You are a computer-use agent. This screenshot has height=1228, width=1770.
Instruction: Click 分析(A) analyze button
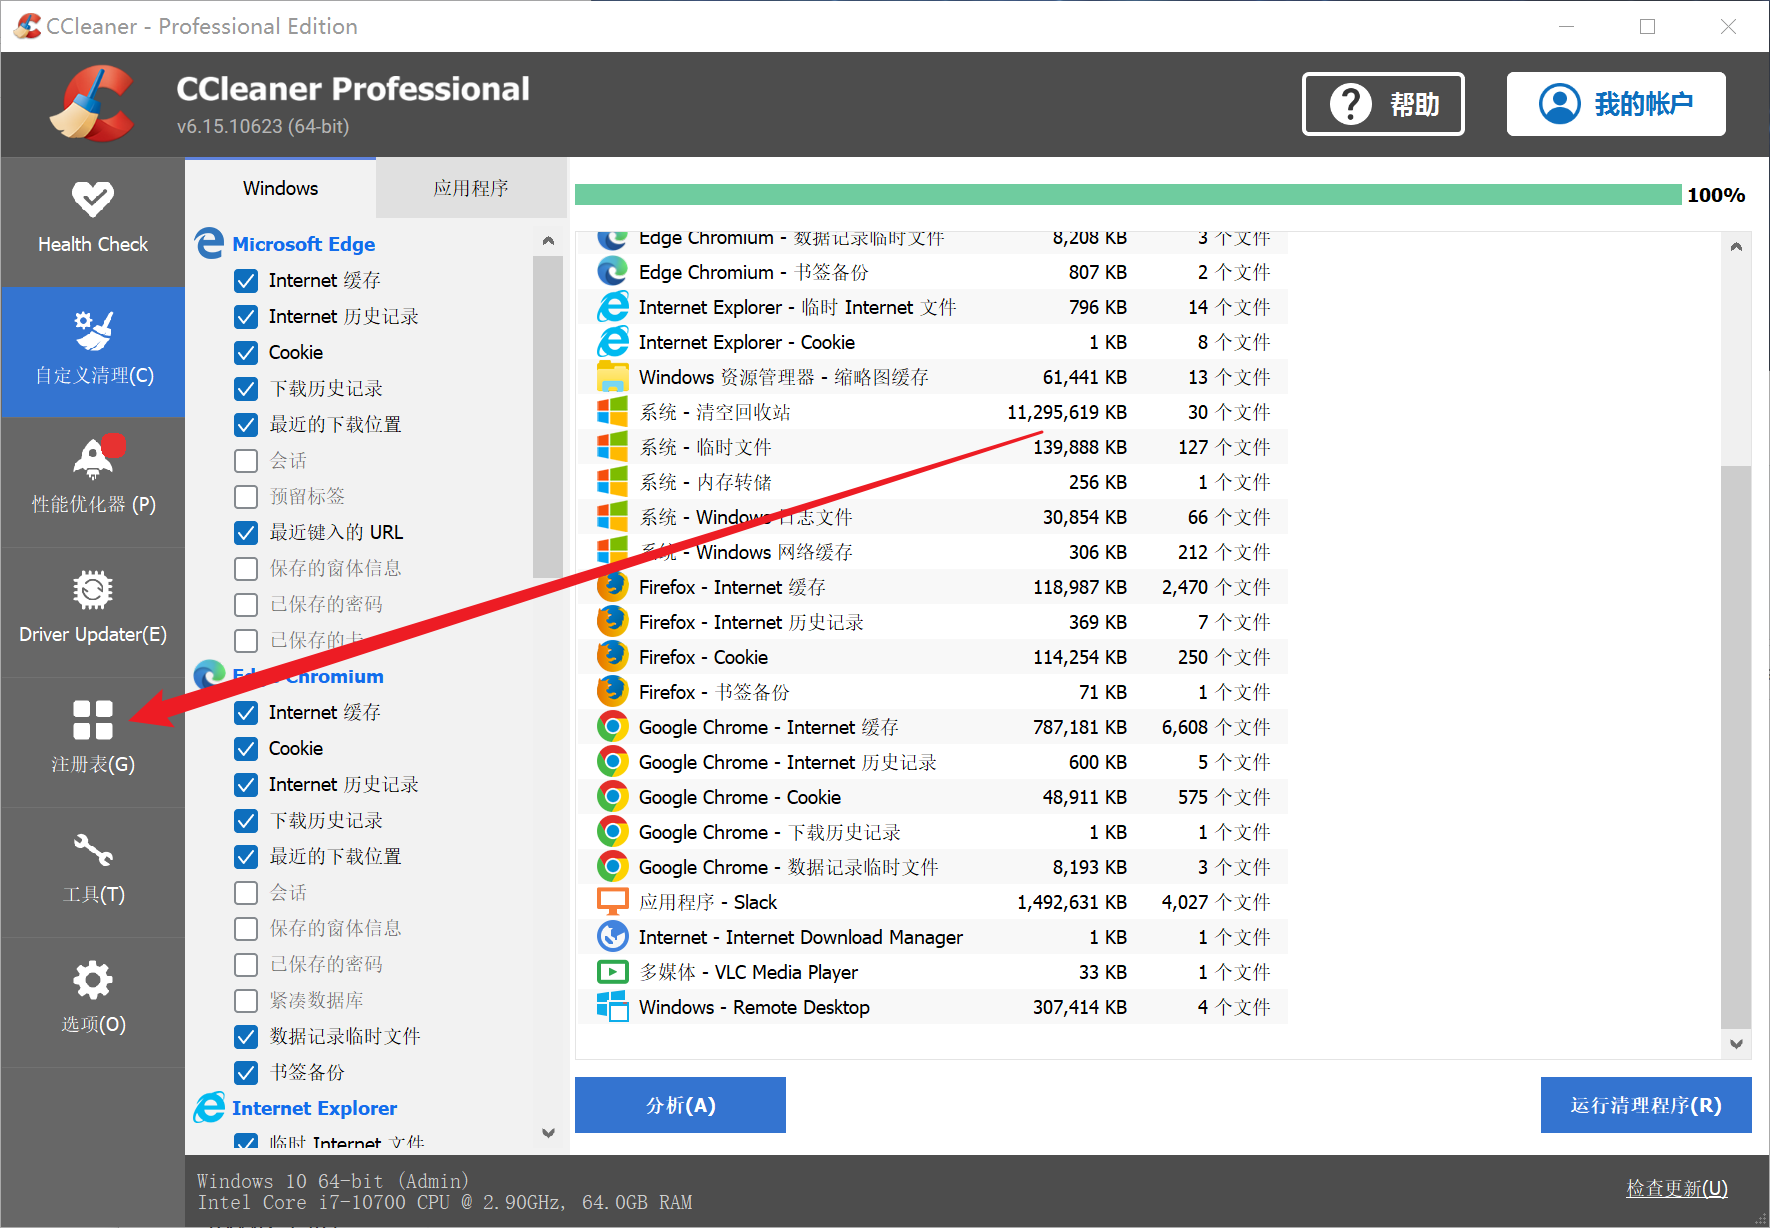pyautogui.click(x=680, y=1105)
